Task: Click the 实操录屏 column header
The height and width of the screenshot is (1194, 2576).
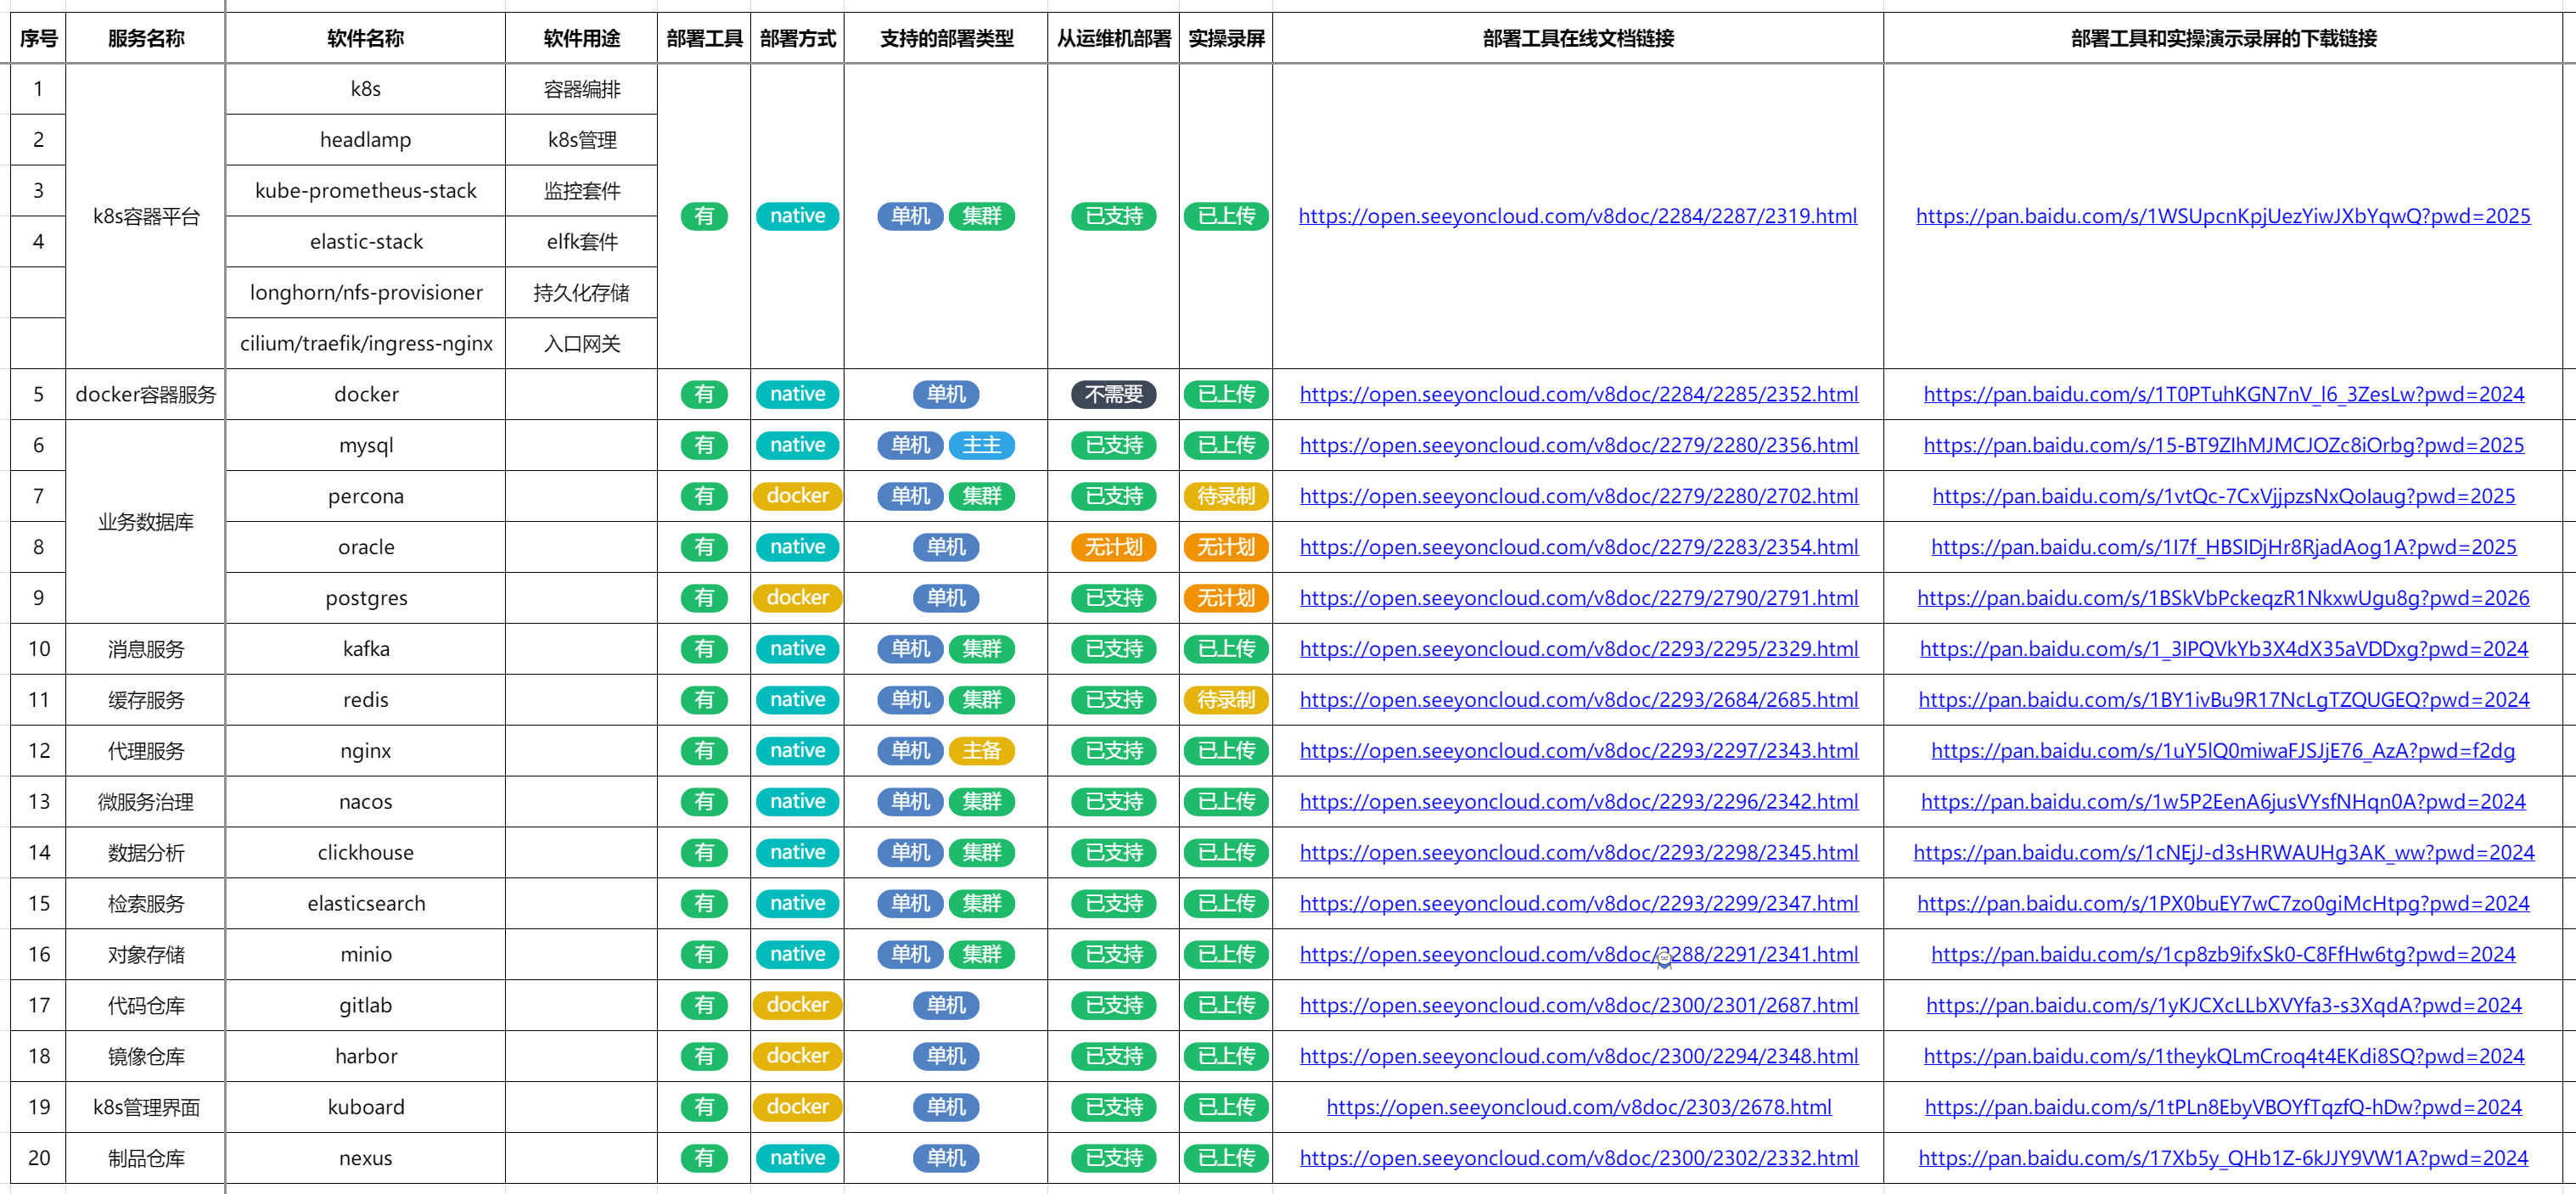Action: 1226,39
